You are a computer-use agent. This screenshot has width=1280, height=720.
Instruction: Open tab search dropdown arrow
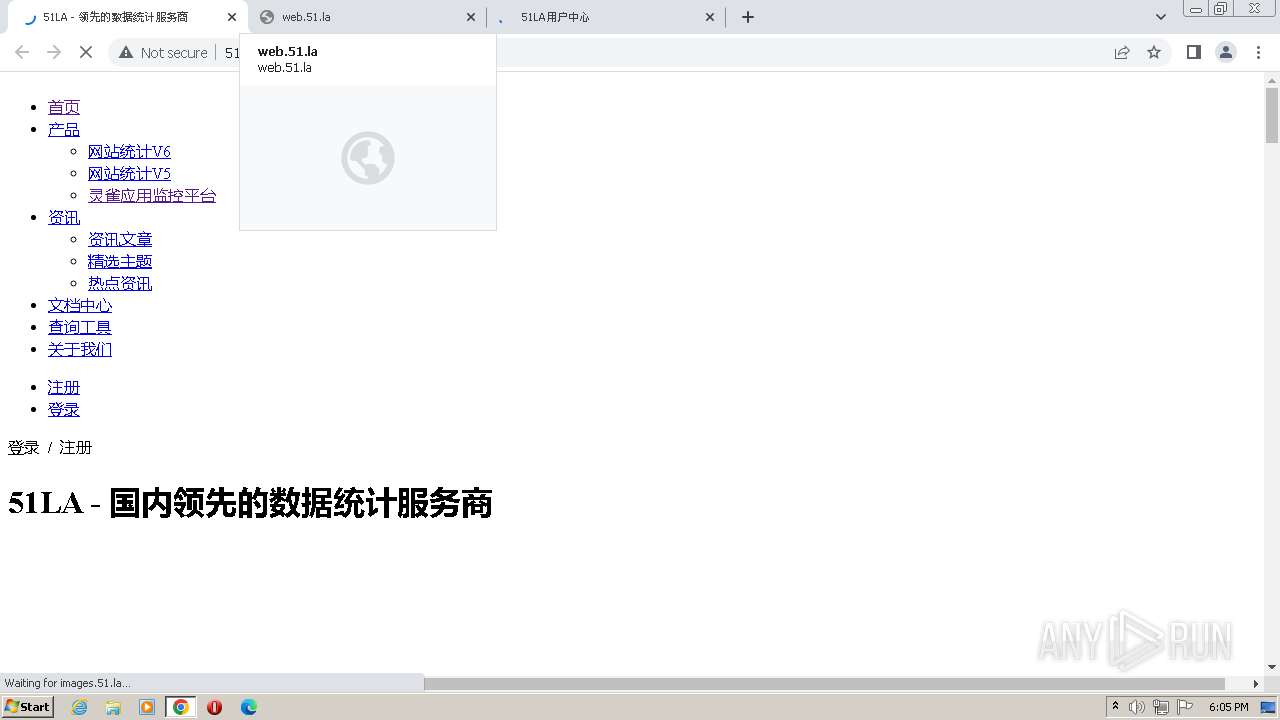(1160, 17)
